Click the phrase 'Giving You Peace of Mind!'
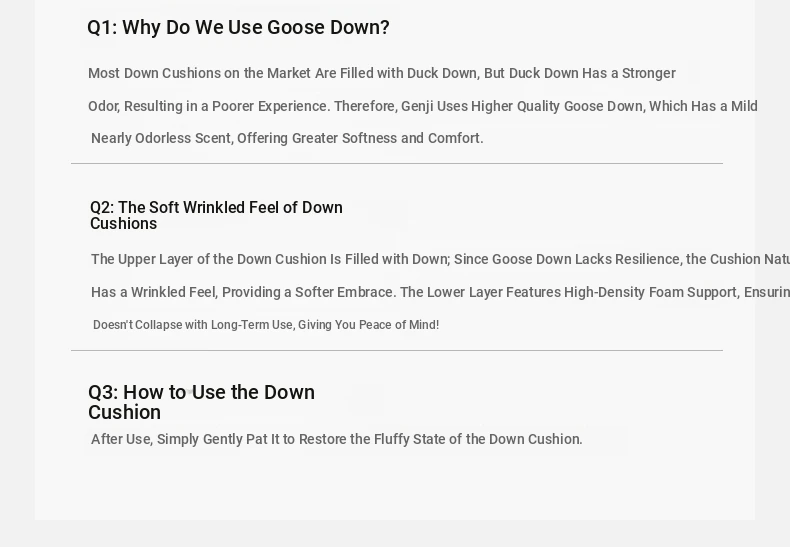Screen dimensions: 790x547 tap(368, 325)
